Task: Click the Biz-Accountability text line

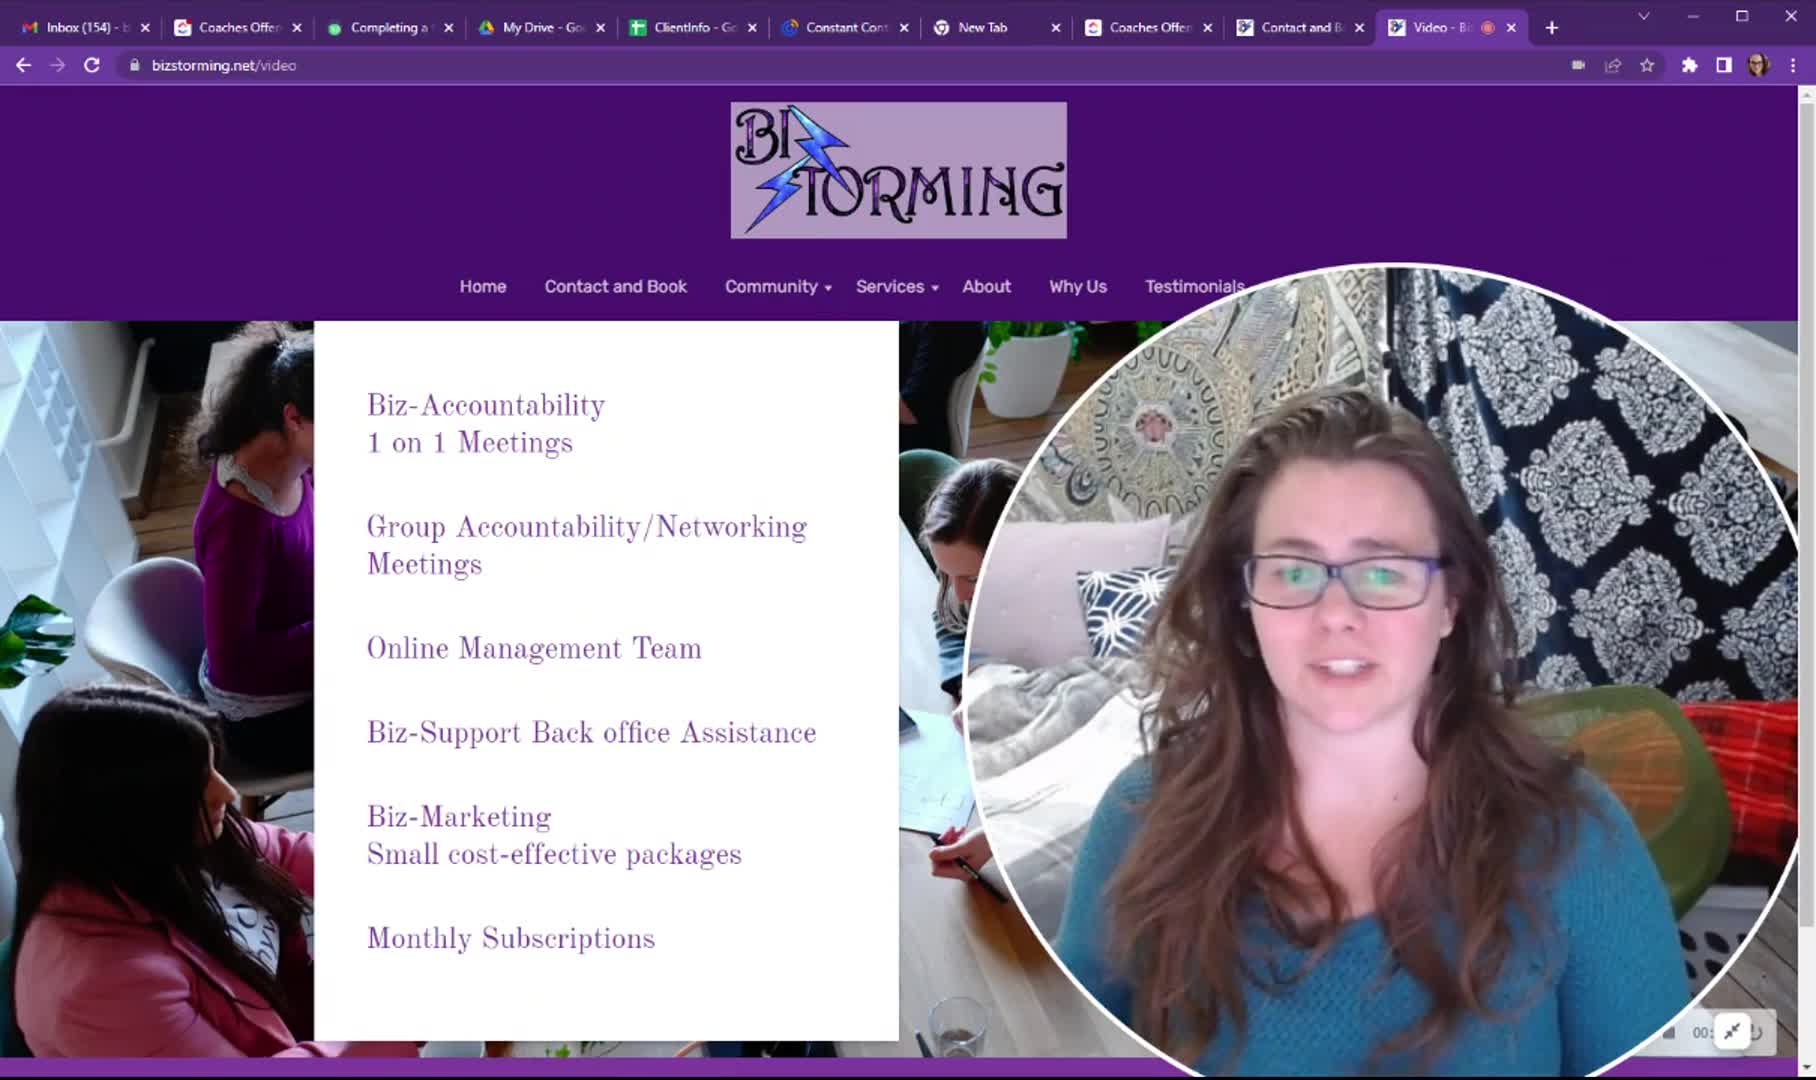Action: pos(486,405)
